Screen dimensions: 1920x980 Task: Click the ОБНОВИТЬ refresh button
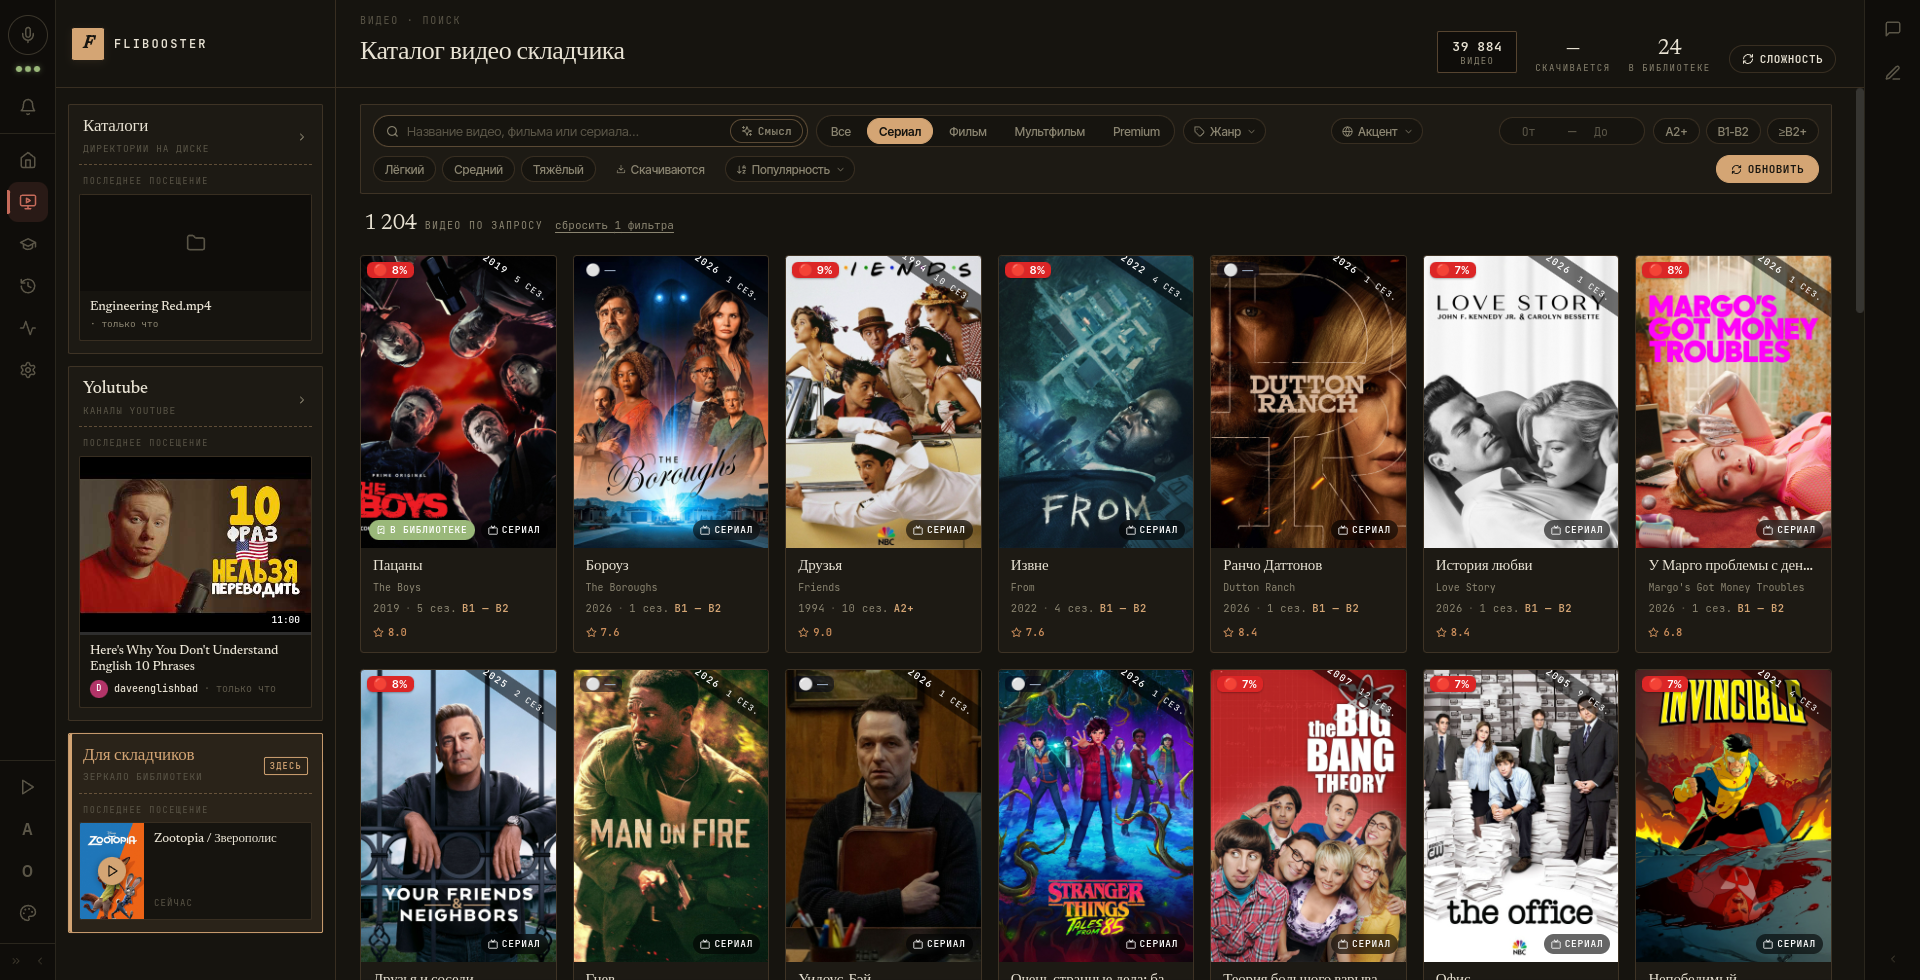tap(1767, 170)
